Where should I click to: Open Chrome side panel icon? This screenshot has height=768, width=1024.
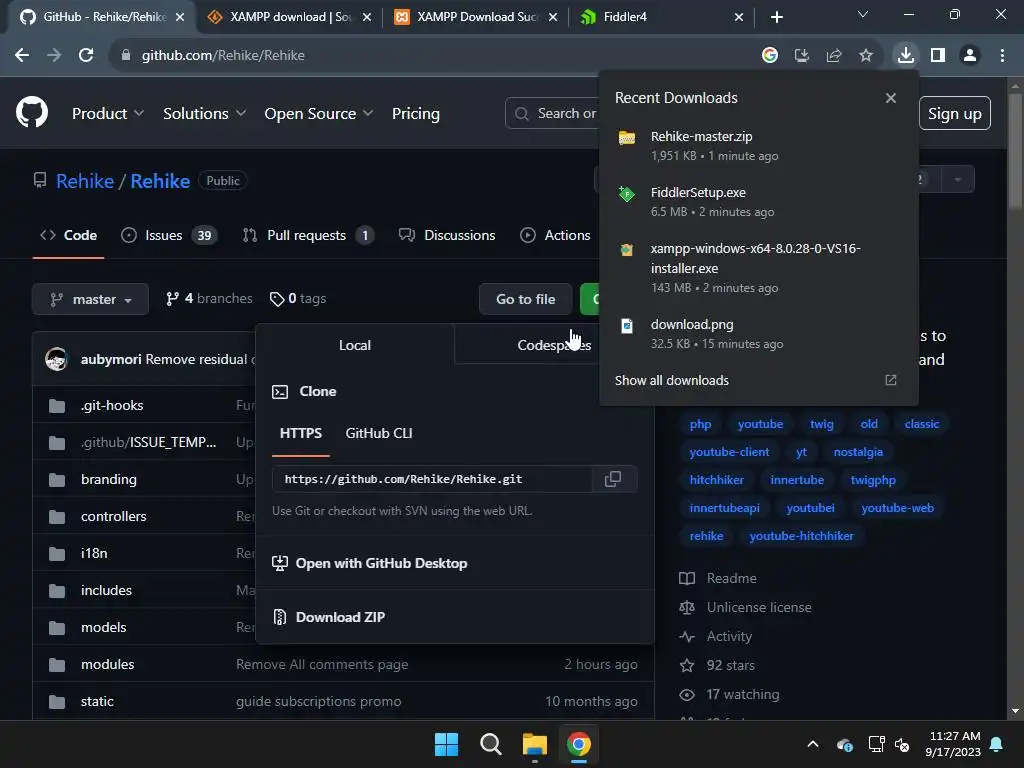[938, 56]
